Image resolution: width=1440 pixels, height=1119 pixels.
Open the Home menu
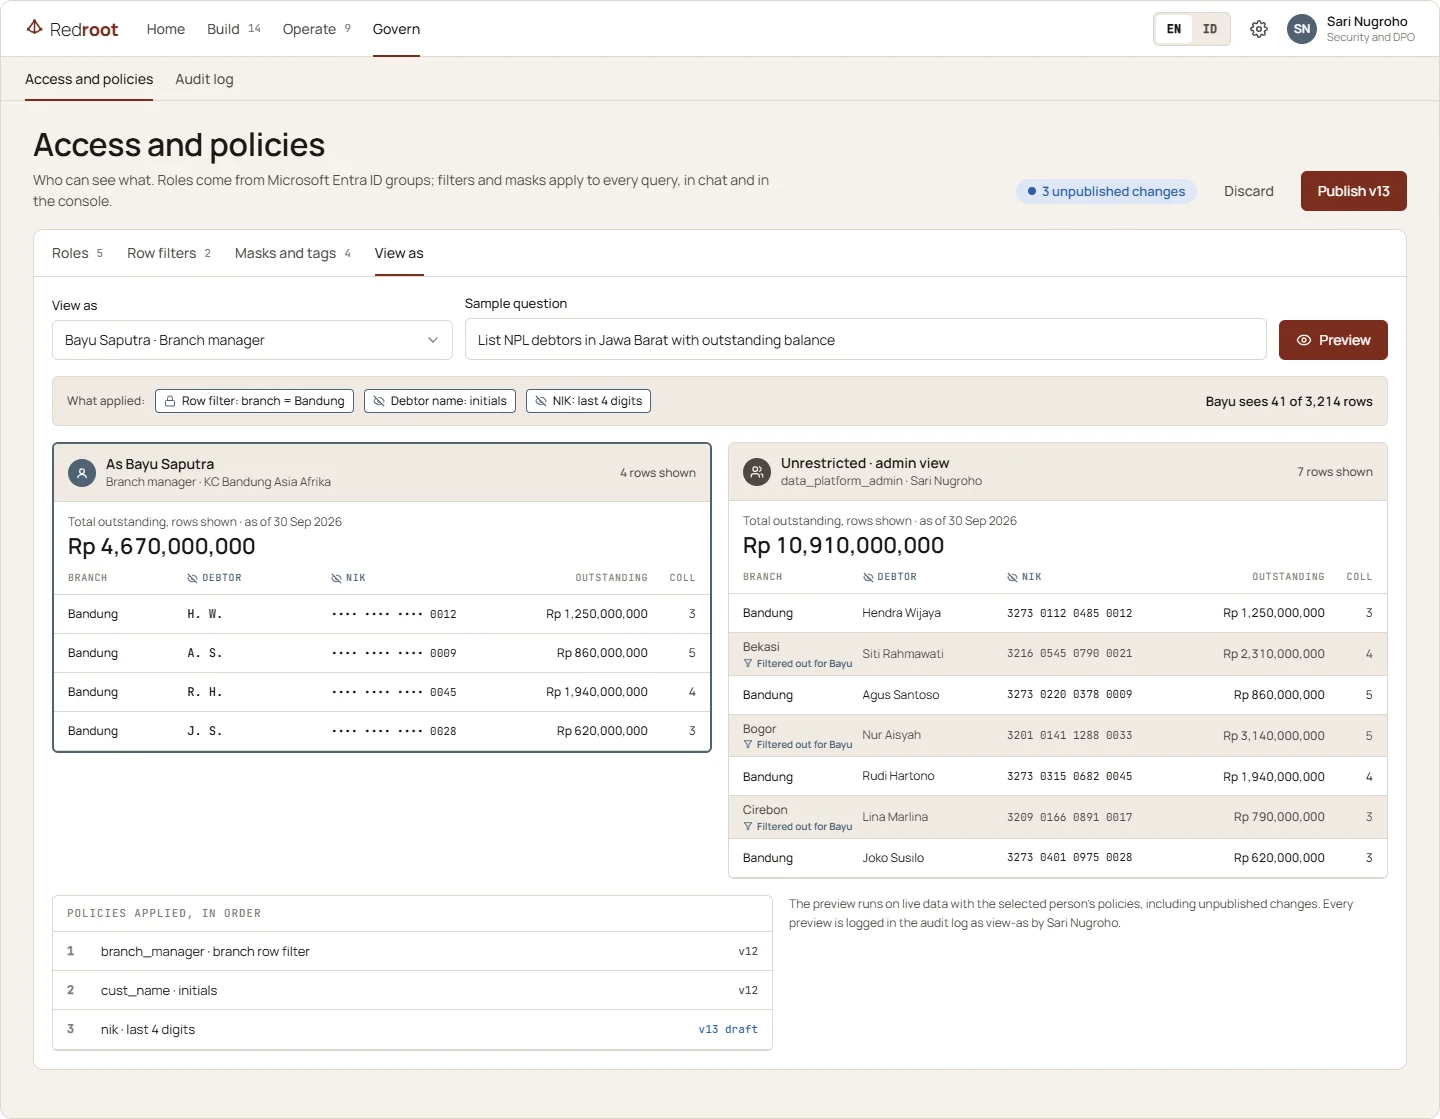(x=166, y=29)
